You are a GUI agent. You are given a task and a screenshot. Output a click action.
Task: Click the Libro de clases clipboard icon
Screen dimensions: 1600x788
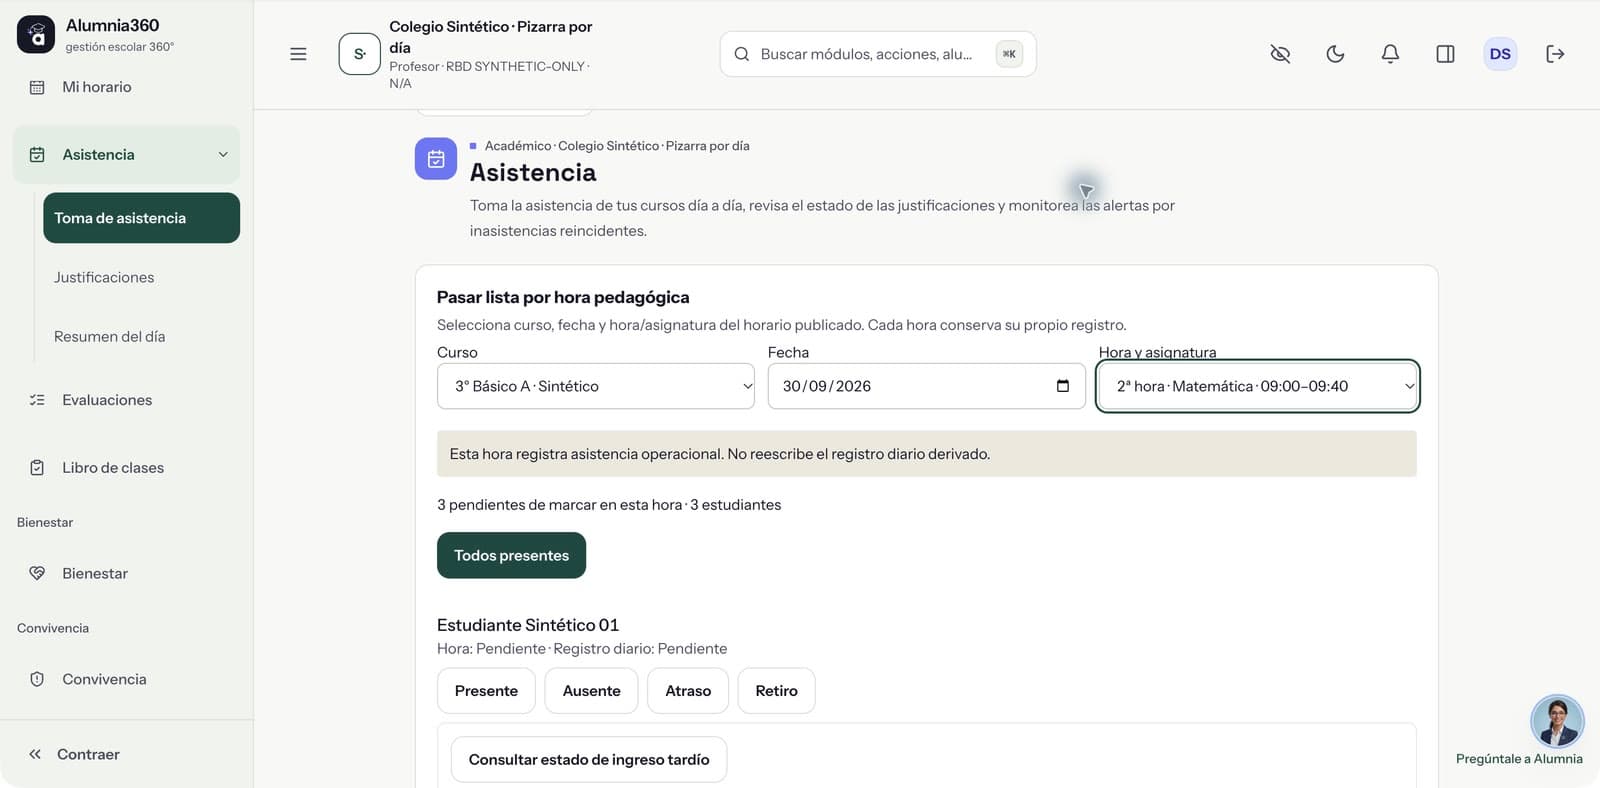pyautogui.click(x=37, y=468)
